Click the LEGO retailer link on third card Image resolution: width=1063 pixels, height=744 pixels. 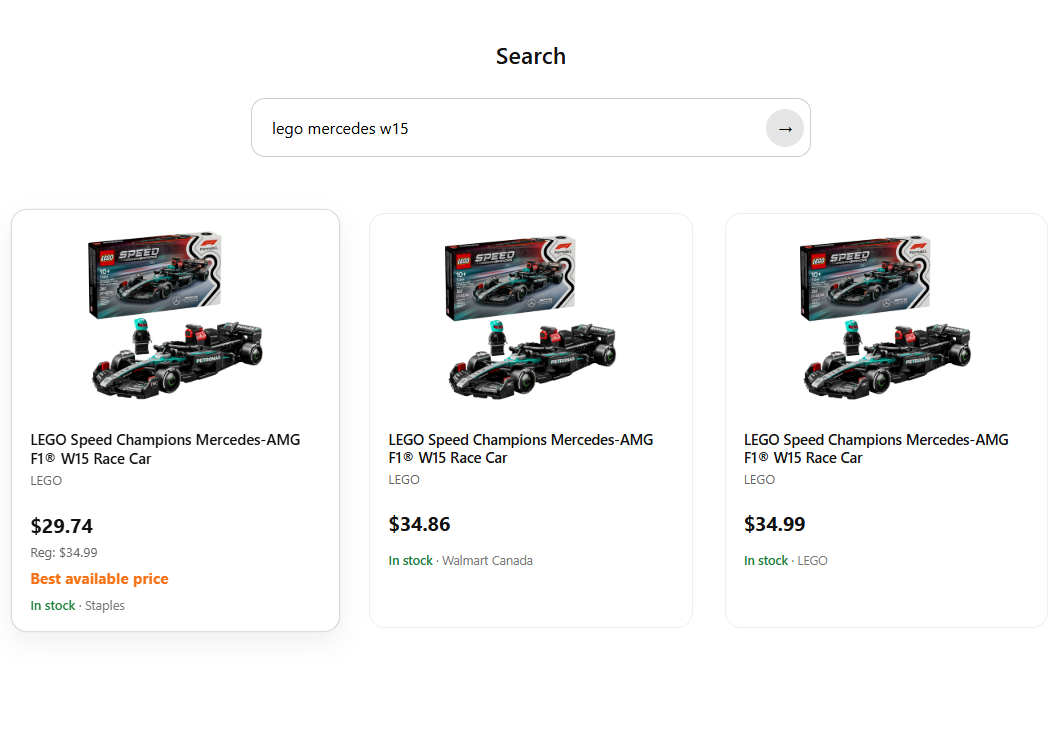[812, 560]
